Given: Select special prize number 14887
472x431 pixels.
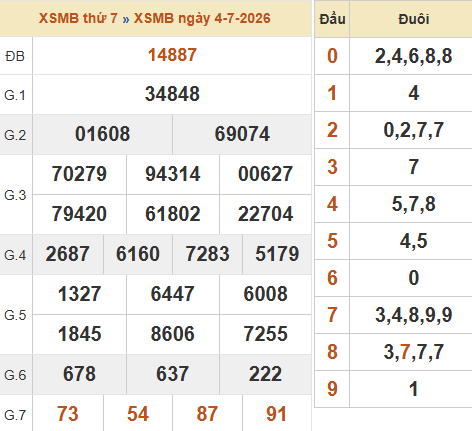Looking at the screenshot, I should 172,55.
